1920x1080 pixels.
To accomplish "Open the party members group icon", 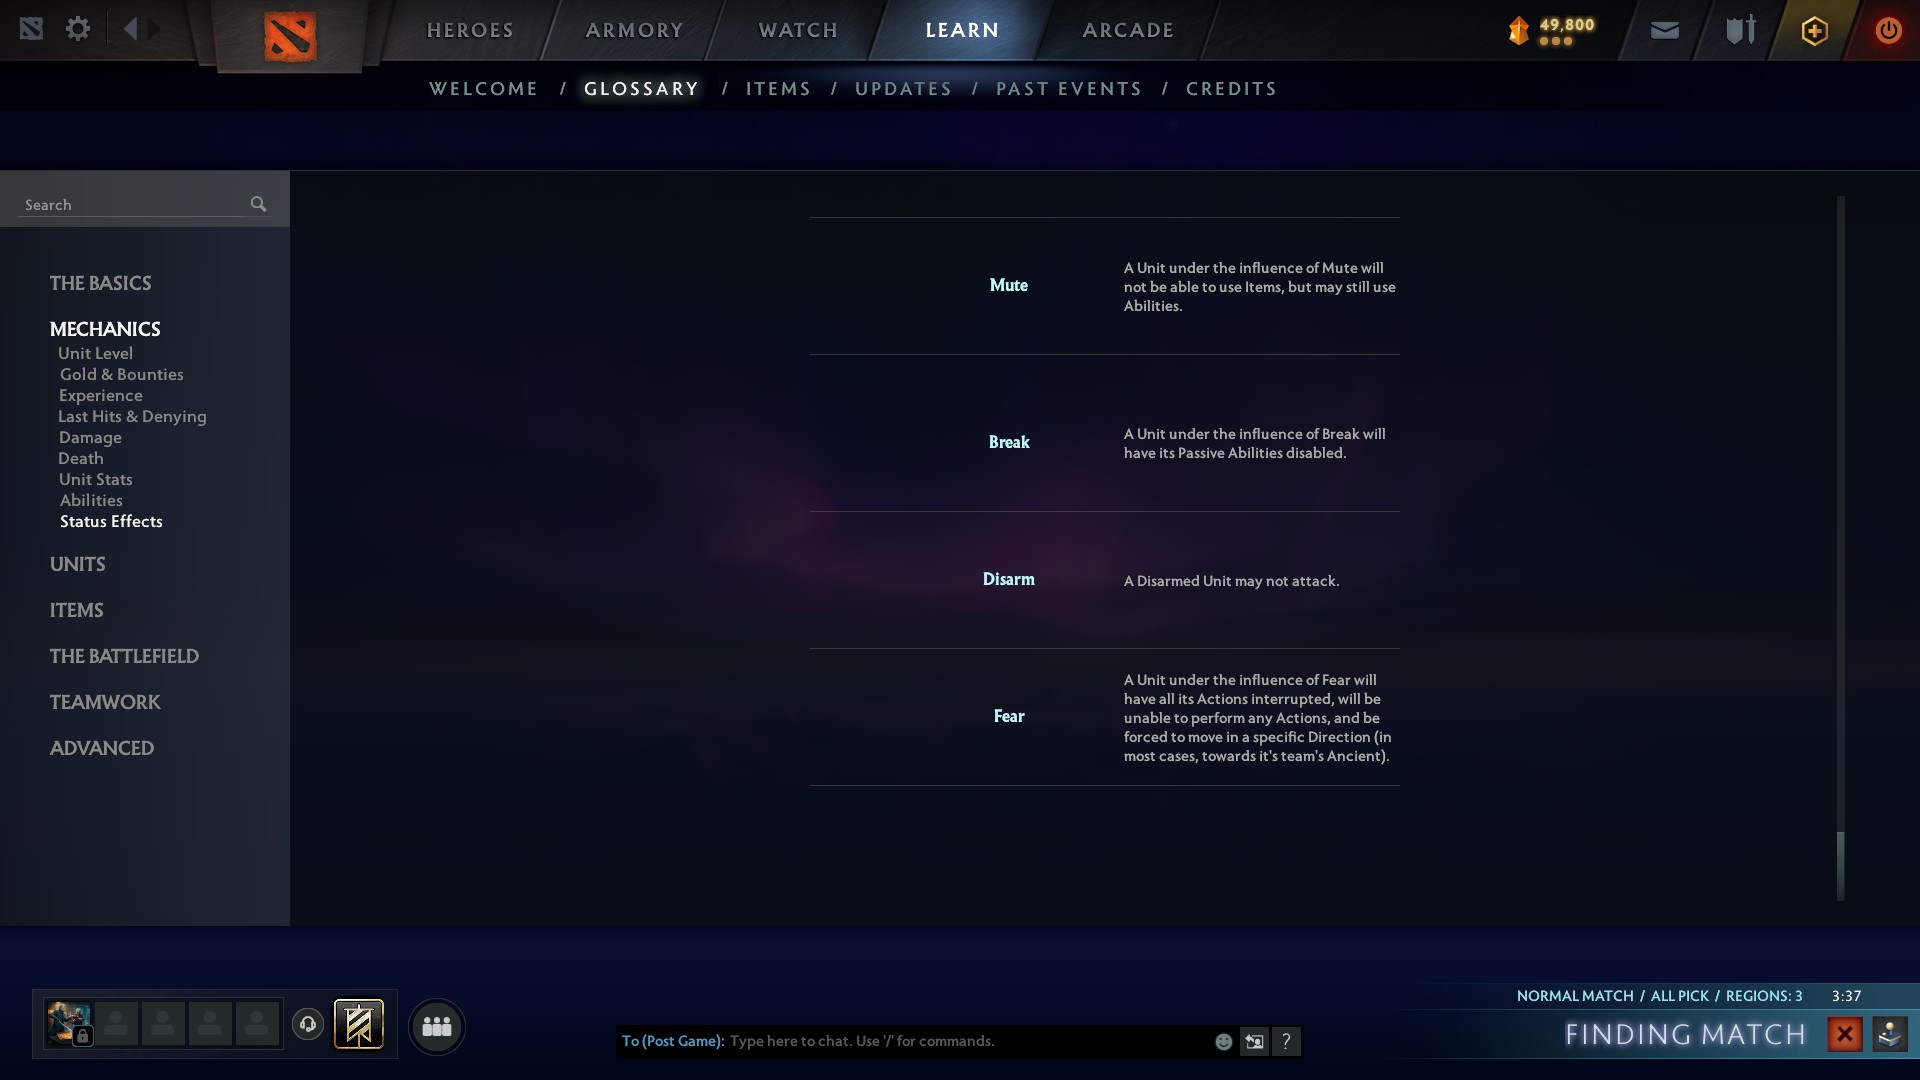I will point(437,1027).
